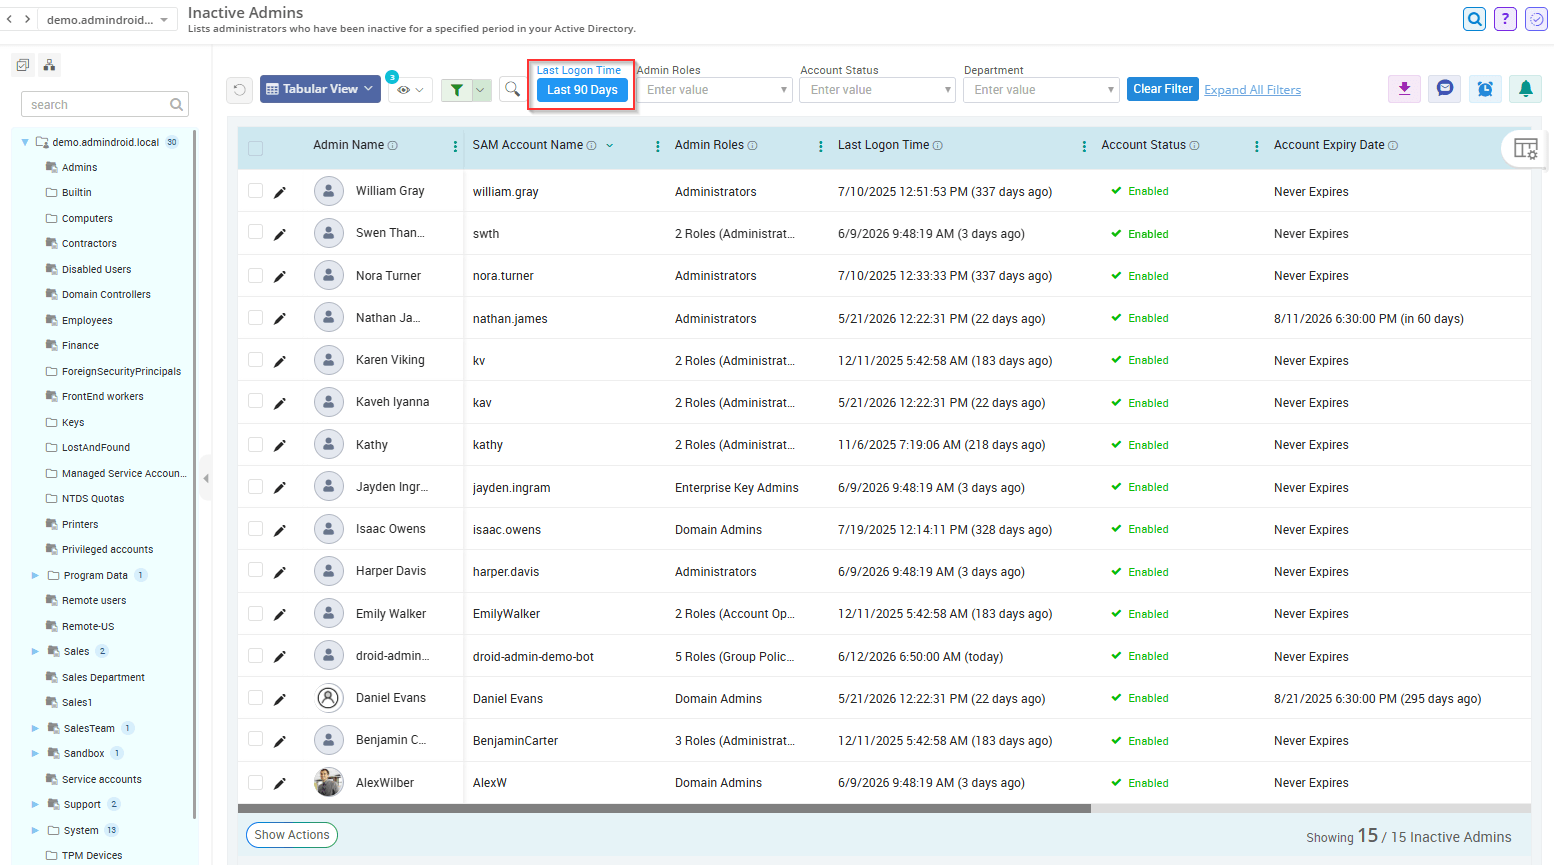Open the demo.admindroid domain selector dropdown

click(x=107, y=19)
